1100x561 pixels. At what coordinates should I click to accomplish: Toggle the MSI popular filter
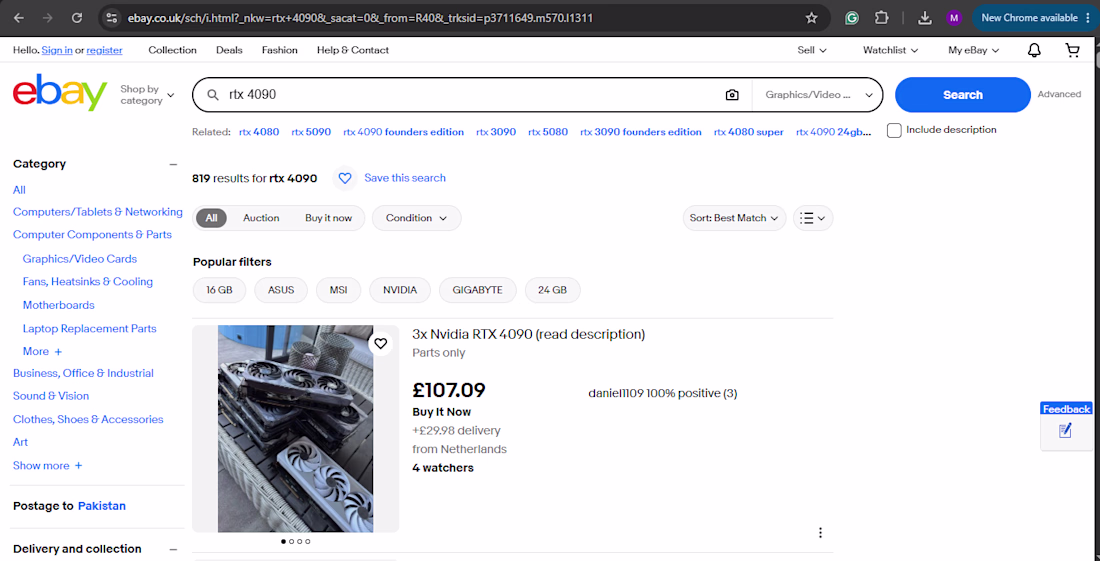[338, 290]
